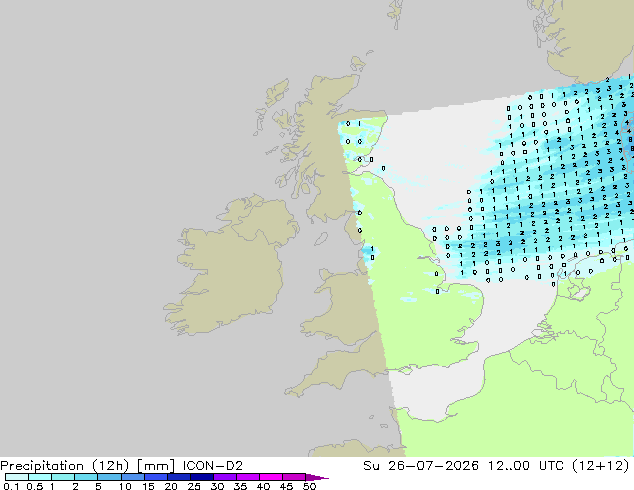Click the purple above-50 arrow at legend end
The height and width of the screenshot is (490, 634).
tap(317, 477)
